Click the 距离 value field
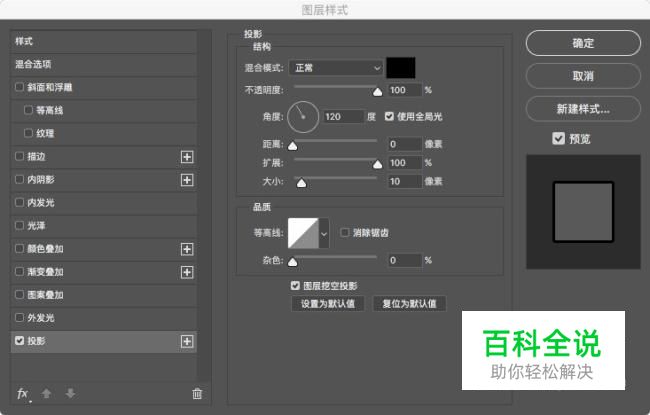Image resolution: width=650 pixels, height=415 pixels. pos(405,144)
